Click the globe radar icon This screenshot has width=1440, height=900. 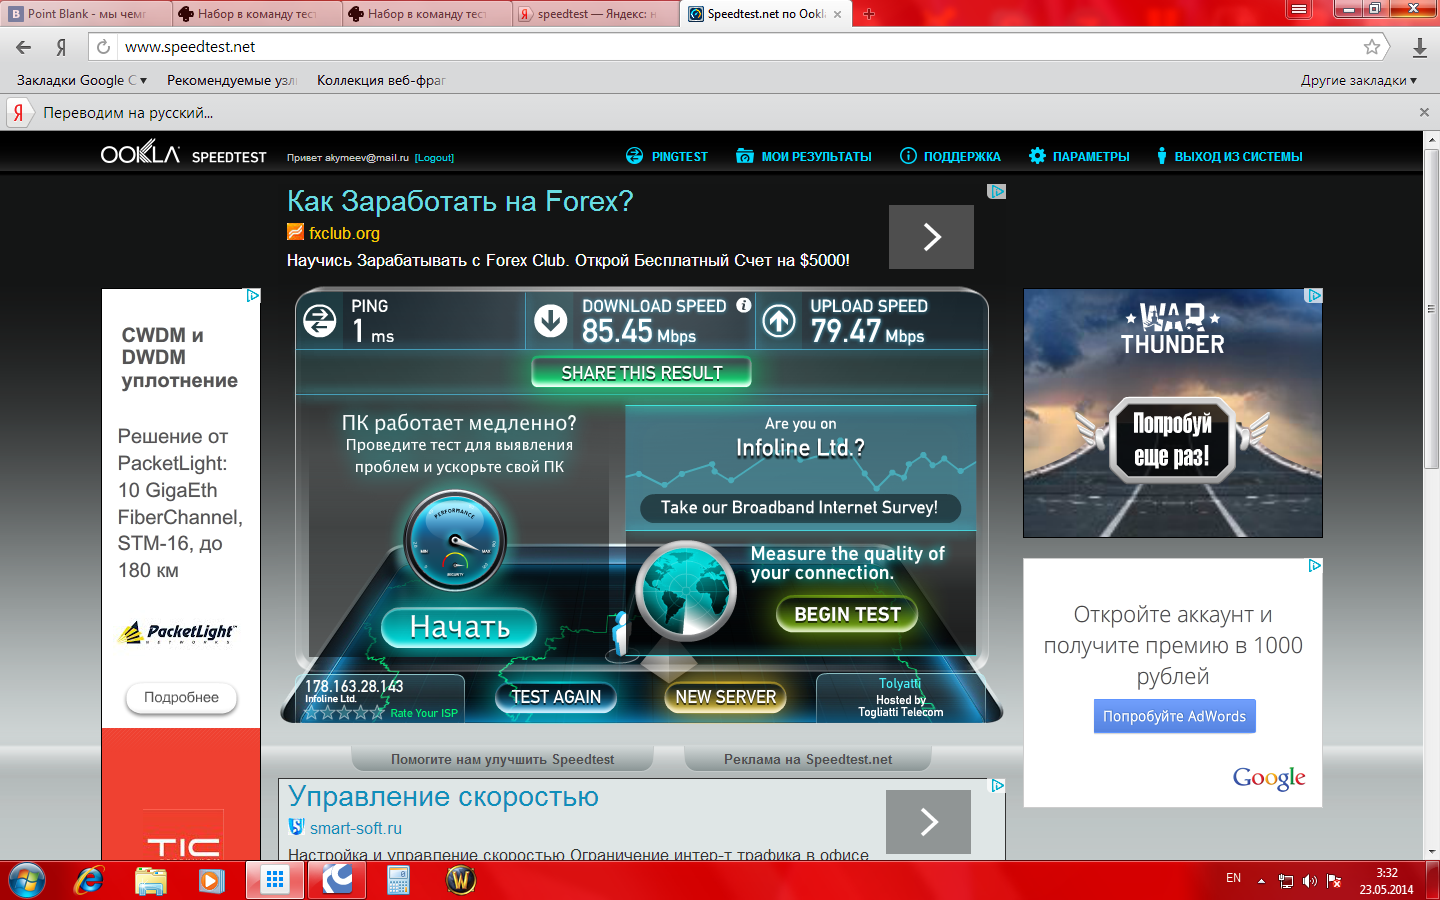(685, 591)
